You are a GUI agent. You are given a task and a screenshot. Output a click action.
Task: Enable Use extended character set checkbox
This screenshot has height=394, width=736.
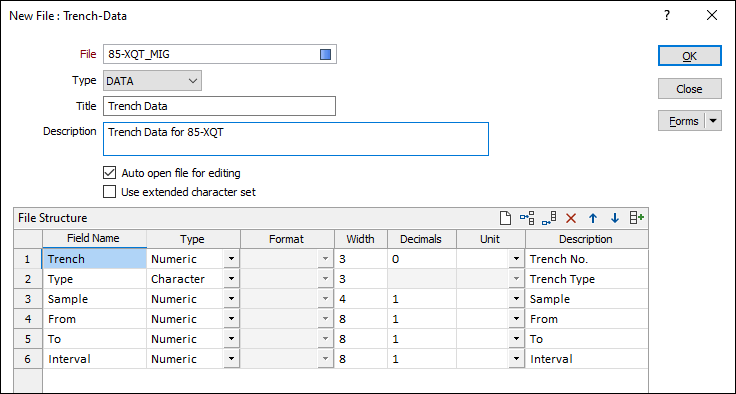pos(109,192)
